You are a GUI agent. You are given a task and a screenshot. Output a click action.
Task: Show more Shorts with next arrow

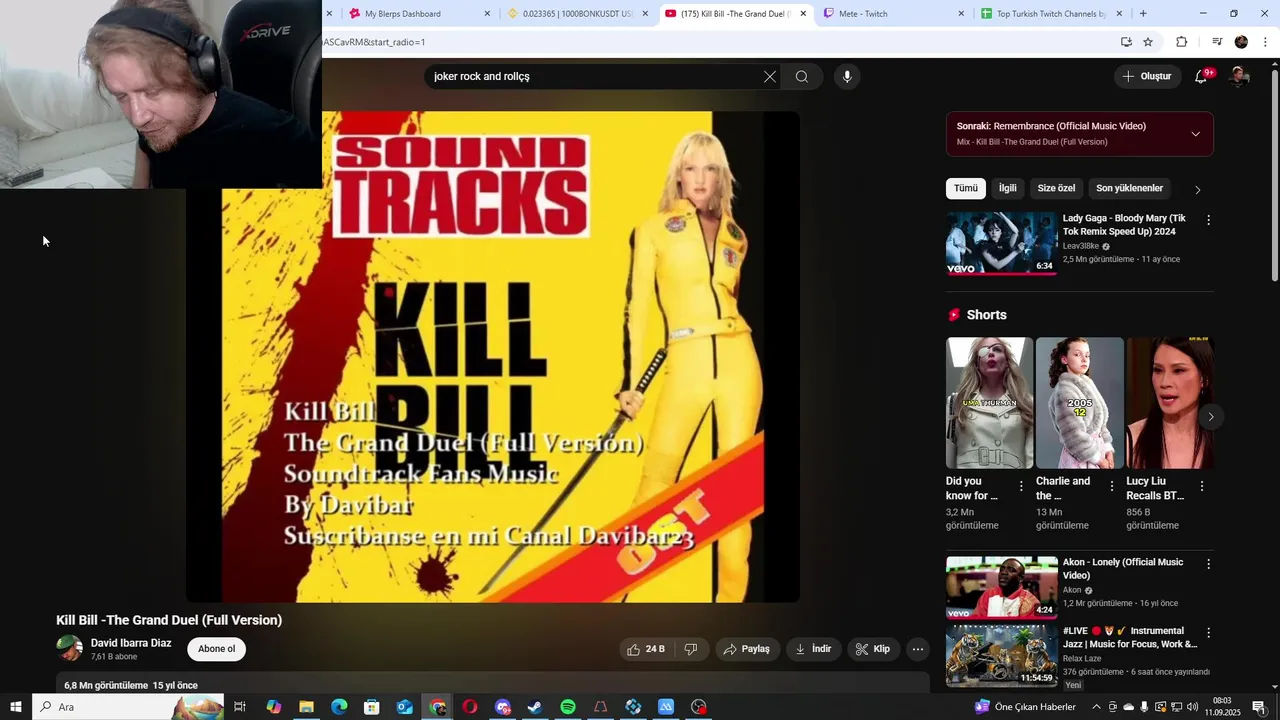(1210, 416)
